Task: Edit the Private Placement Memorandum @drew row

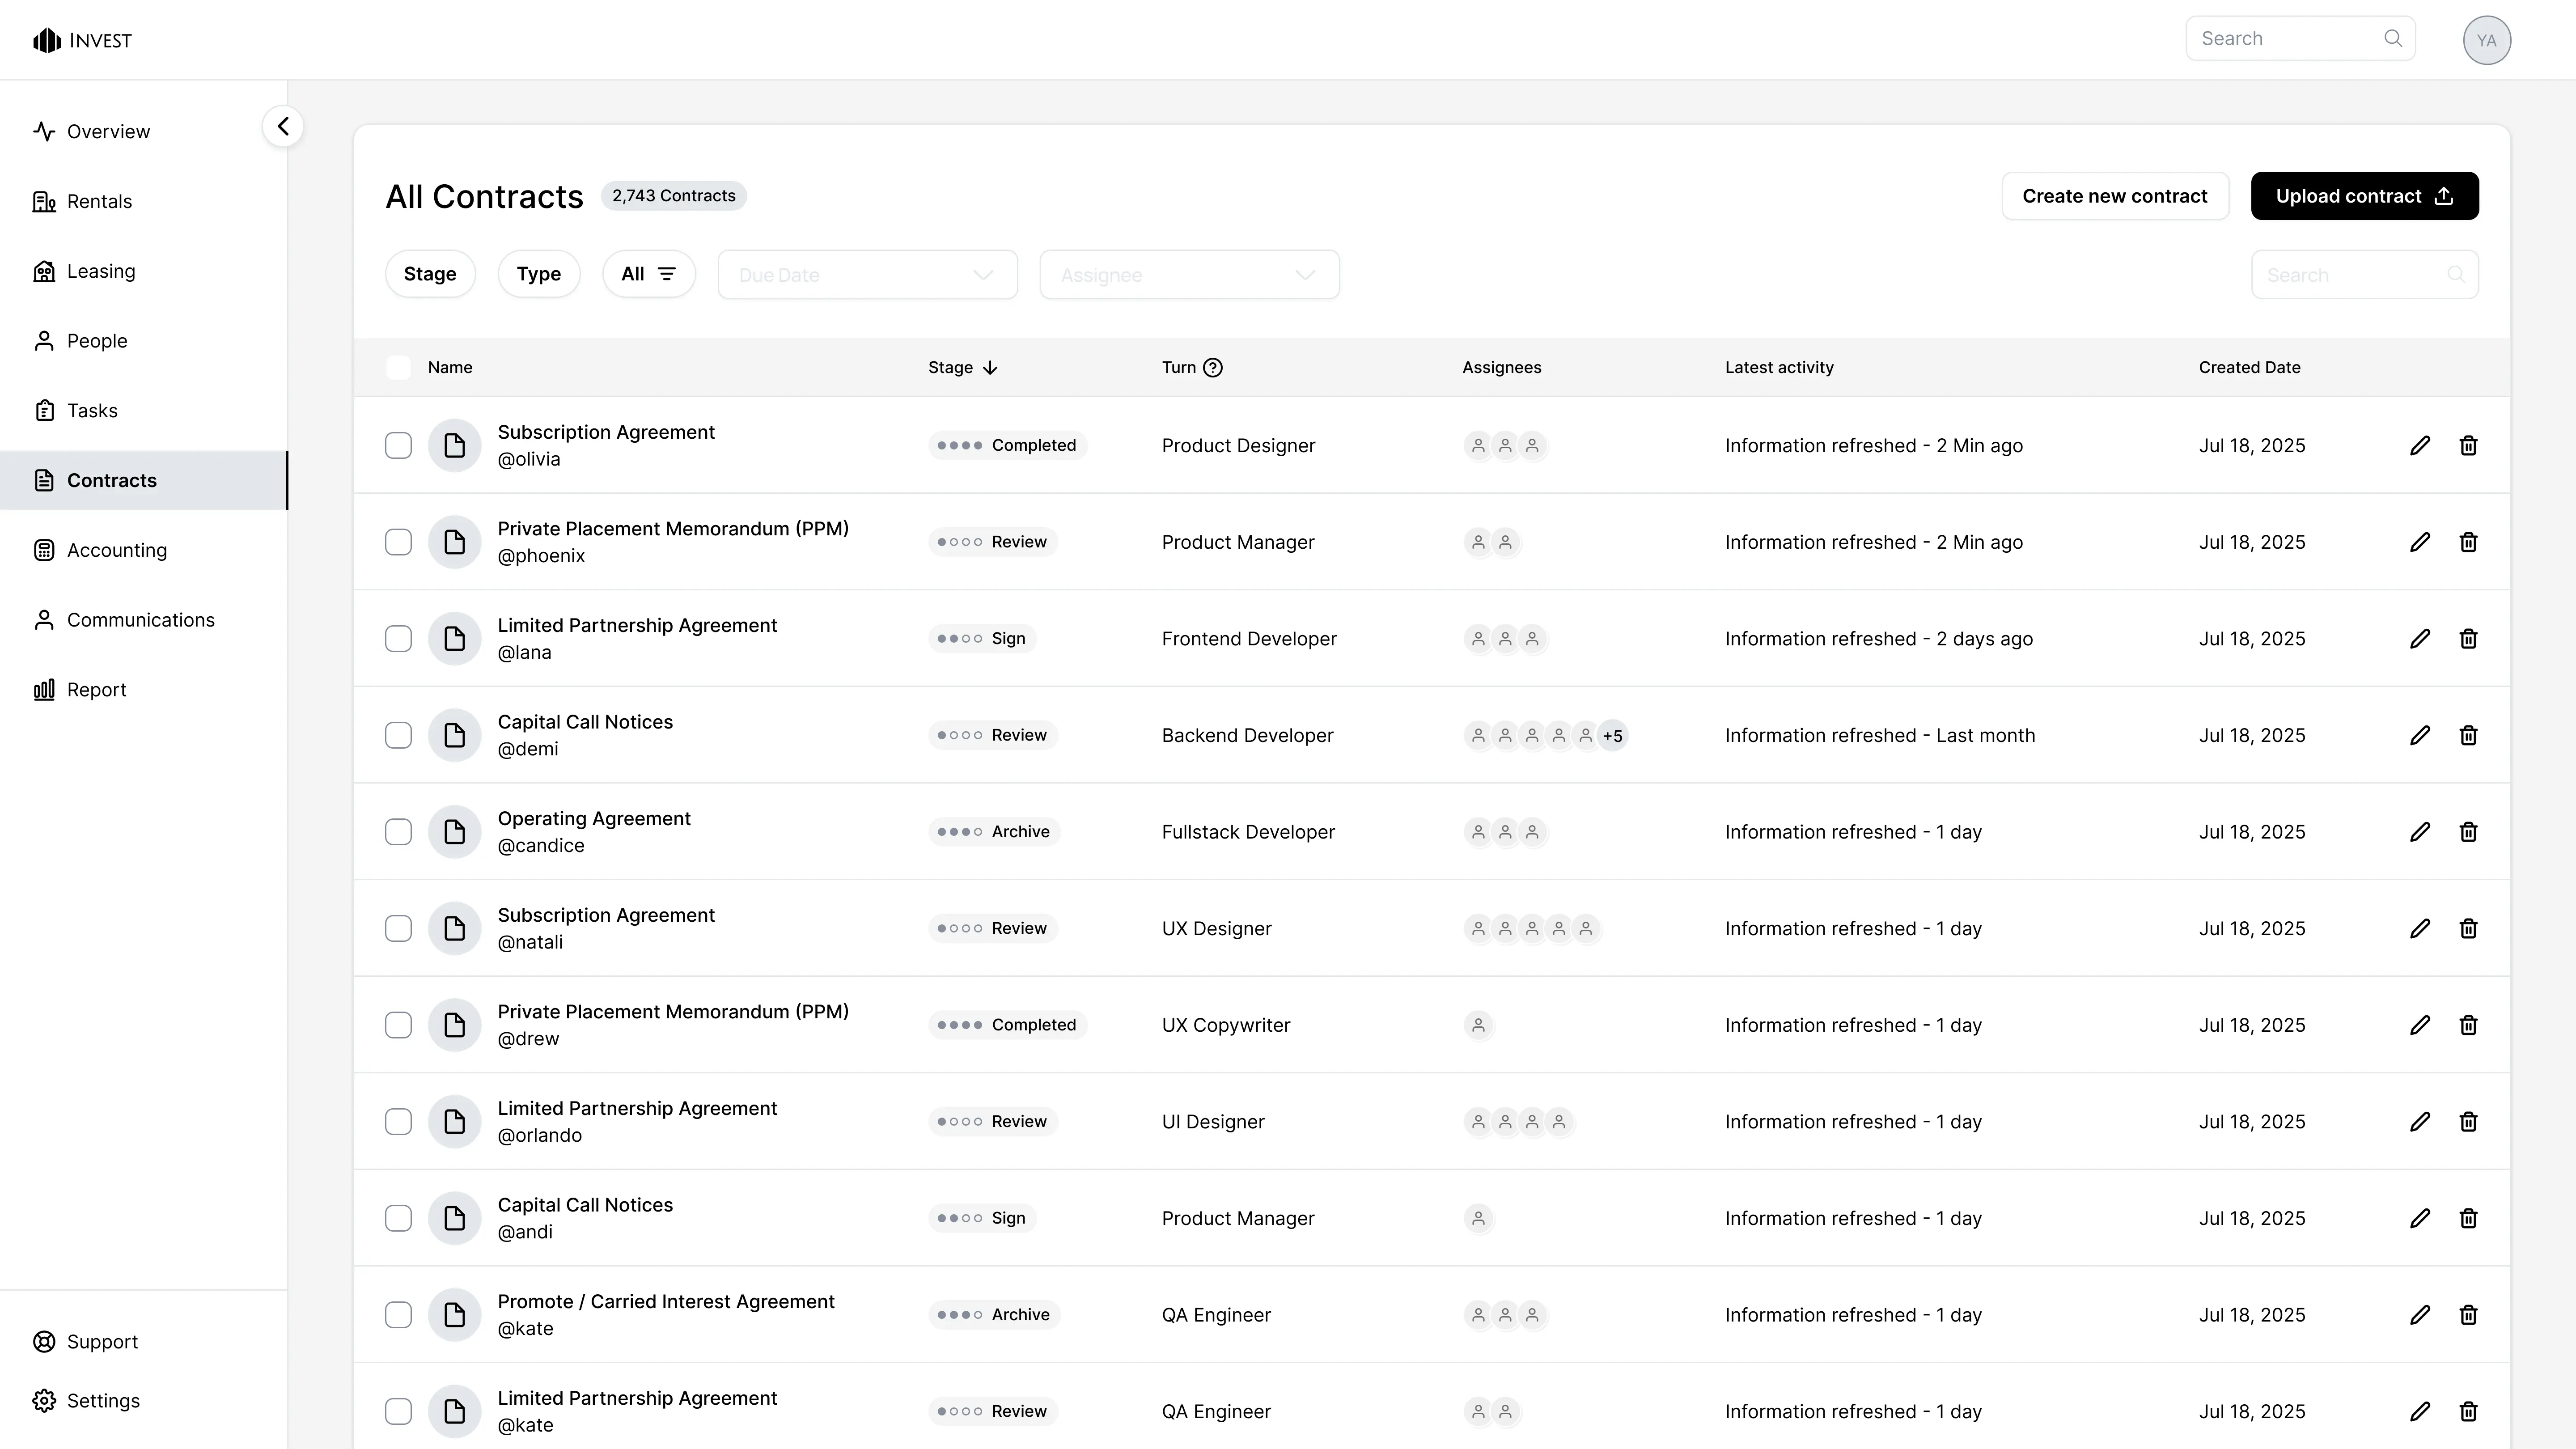Action: pos(2419,1025)
